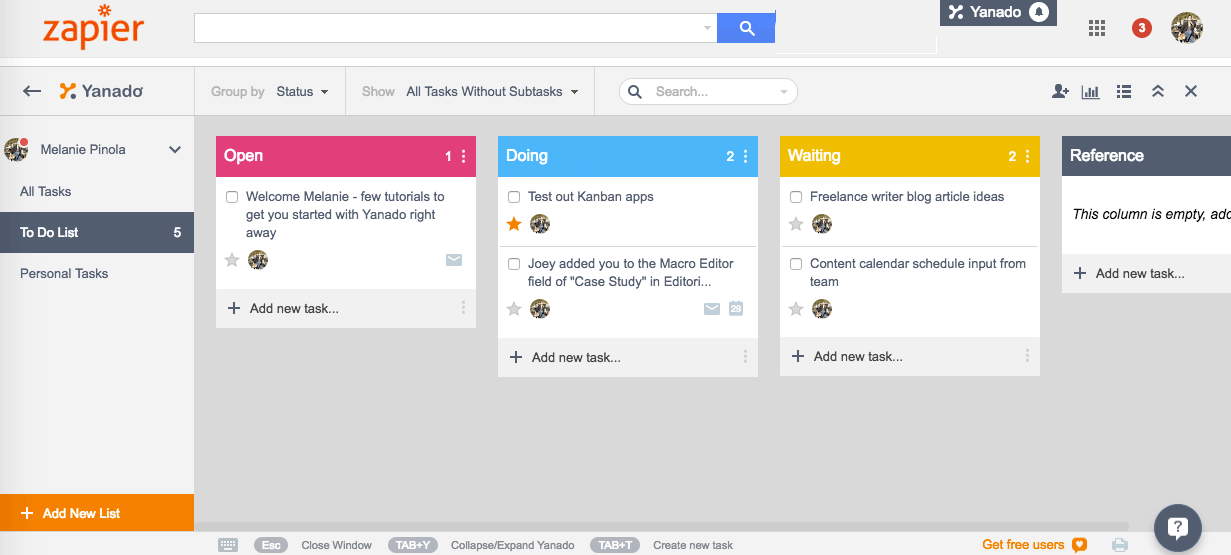This screenshot has height=555, width=1231.
Task: Open the top search box dropdown arrow
Action: [707, 28]
